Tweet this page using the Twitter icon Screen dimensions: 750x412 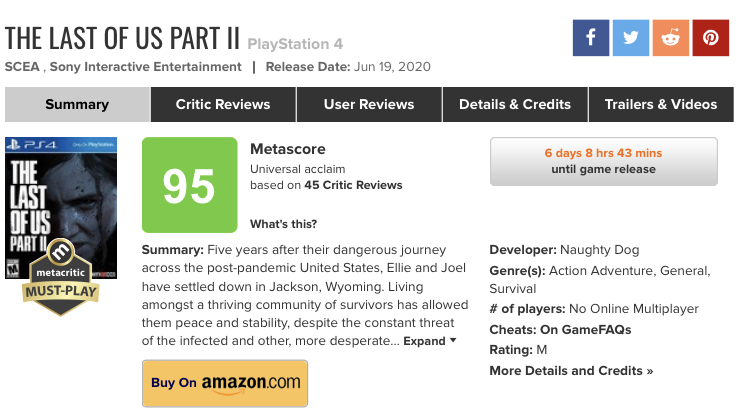pos(630,38)
